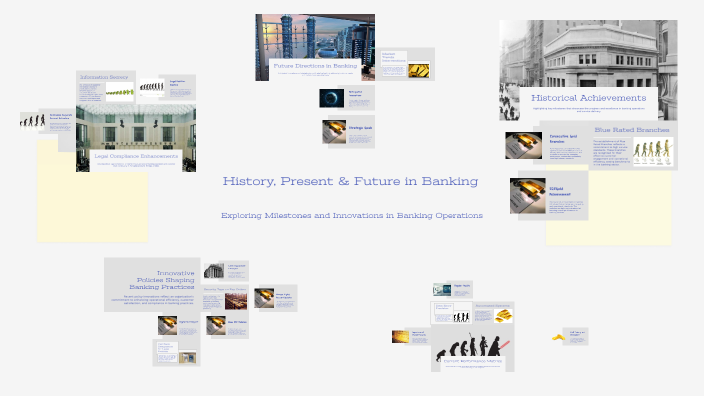Click the gold bar photo beside Strategic Goals

pos(334,132)
